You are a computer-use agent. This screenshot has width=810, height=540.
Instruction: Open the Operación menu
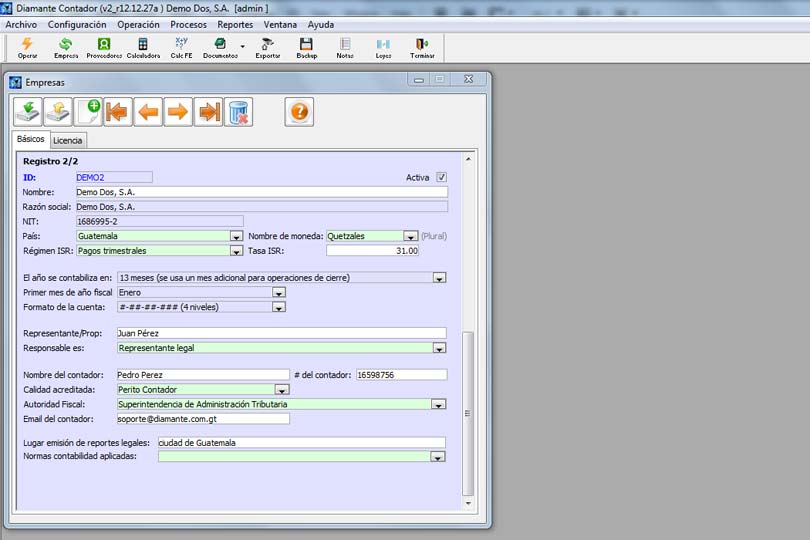pos(138,25)
